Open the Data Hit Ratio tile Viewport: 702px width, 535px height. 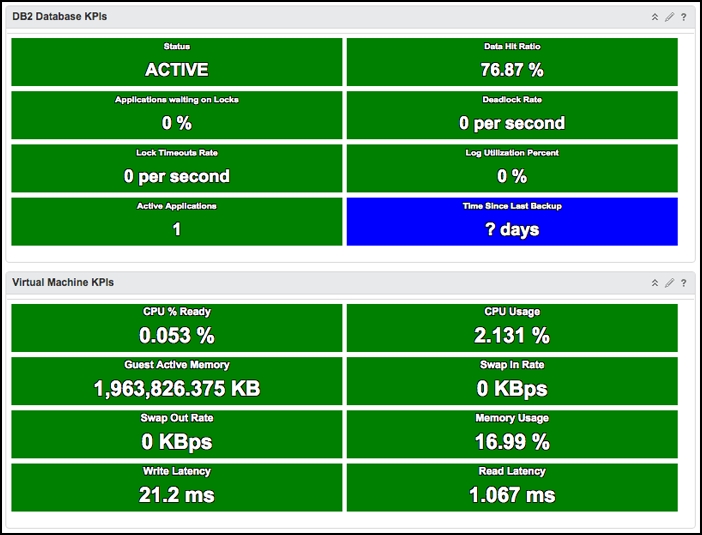click(x=512, y=62)
